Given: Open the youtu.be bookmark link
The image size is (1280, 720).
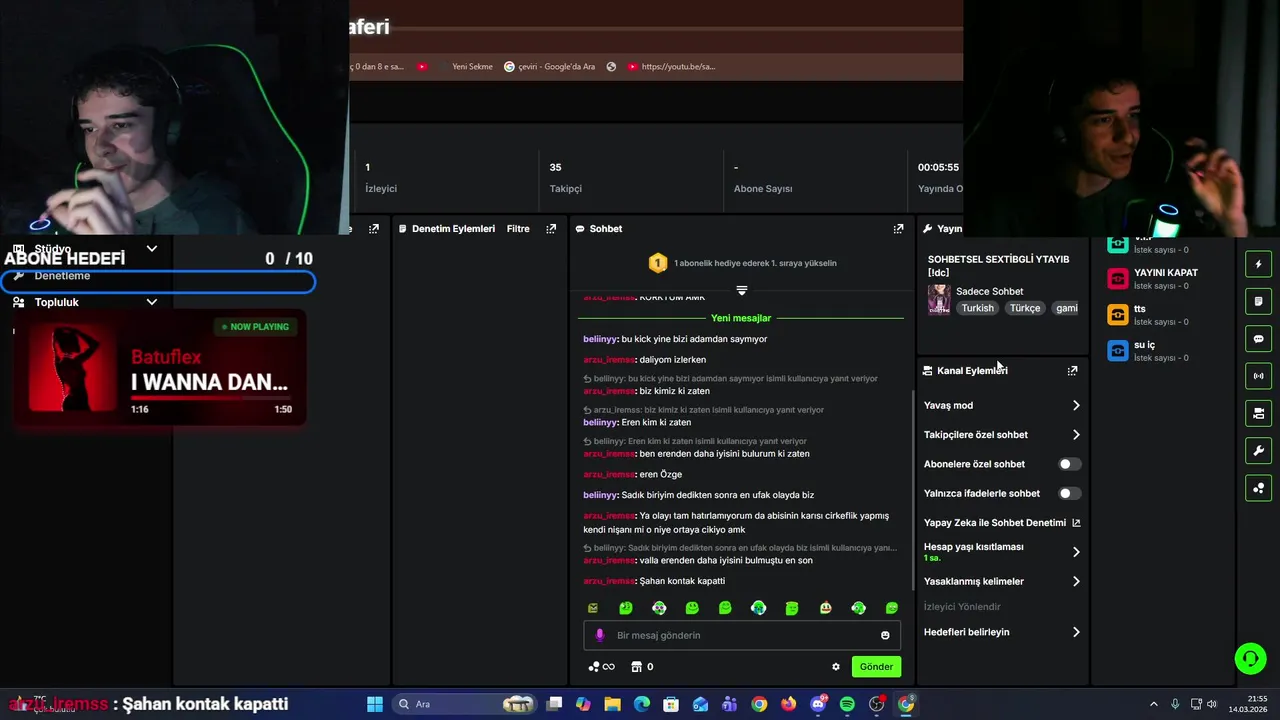Looking at the screenshot, I should click(671, 67).
